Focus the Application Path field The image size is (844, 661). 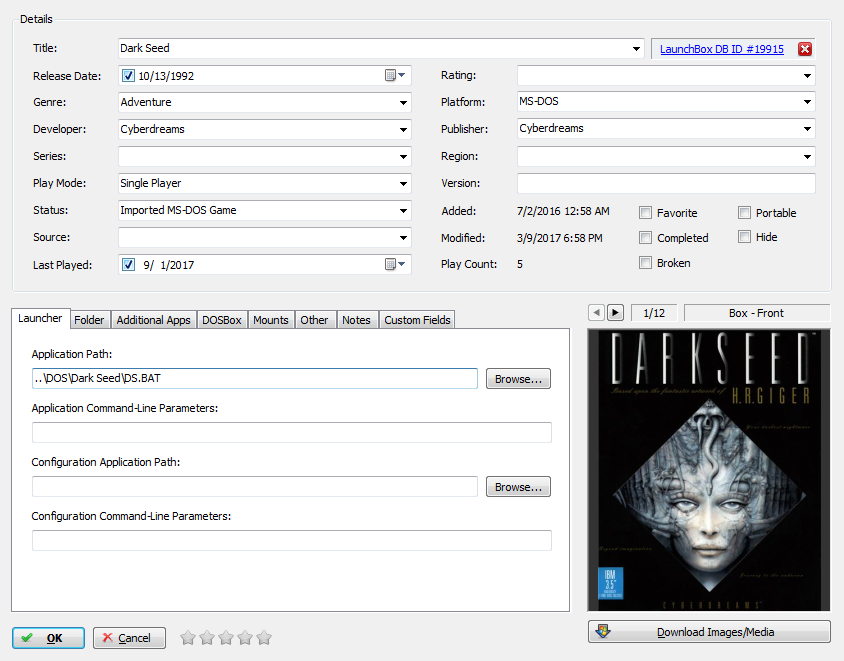coord(255,378)
